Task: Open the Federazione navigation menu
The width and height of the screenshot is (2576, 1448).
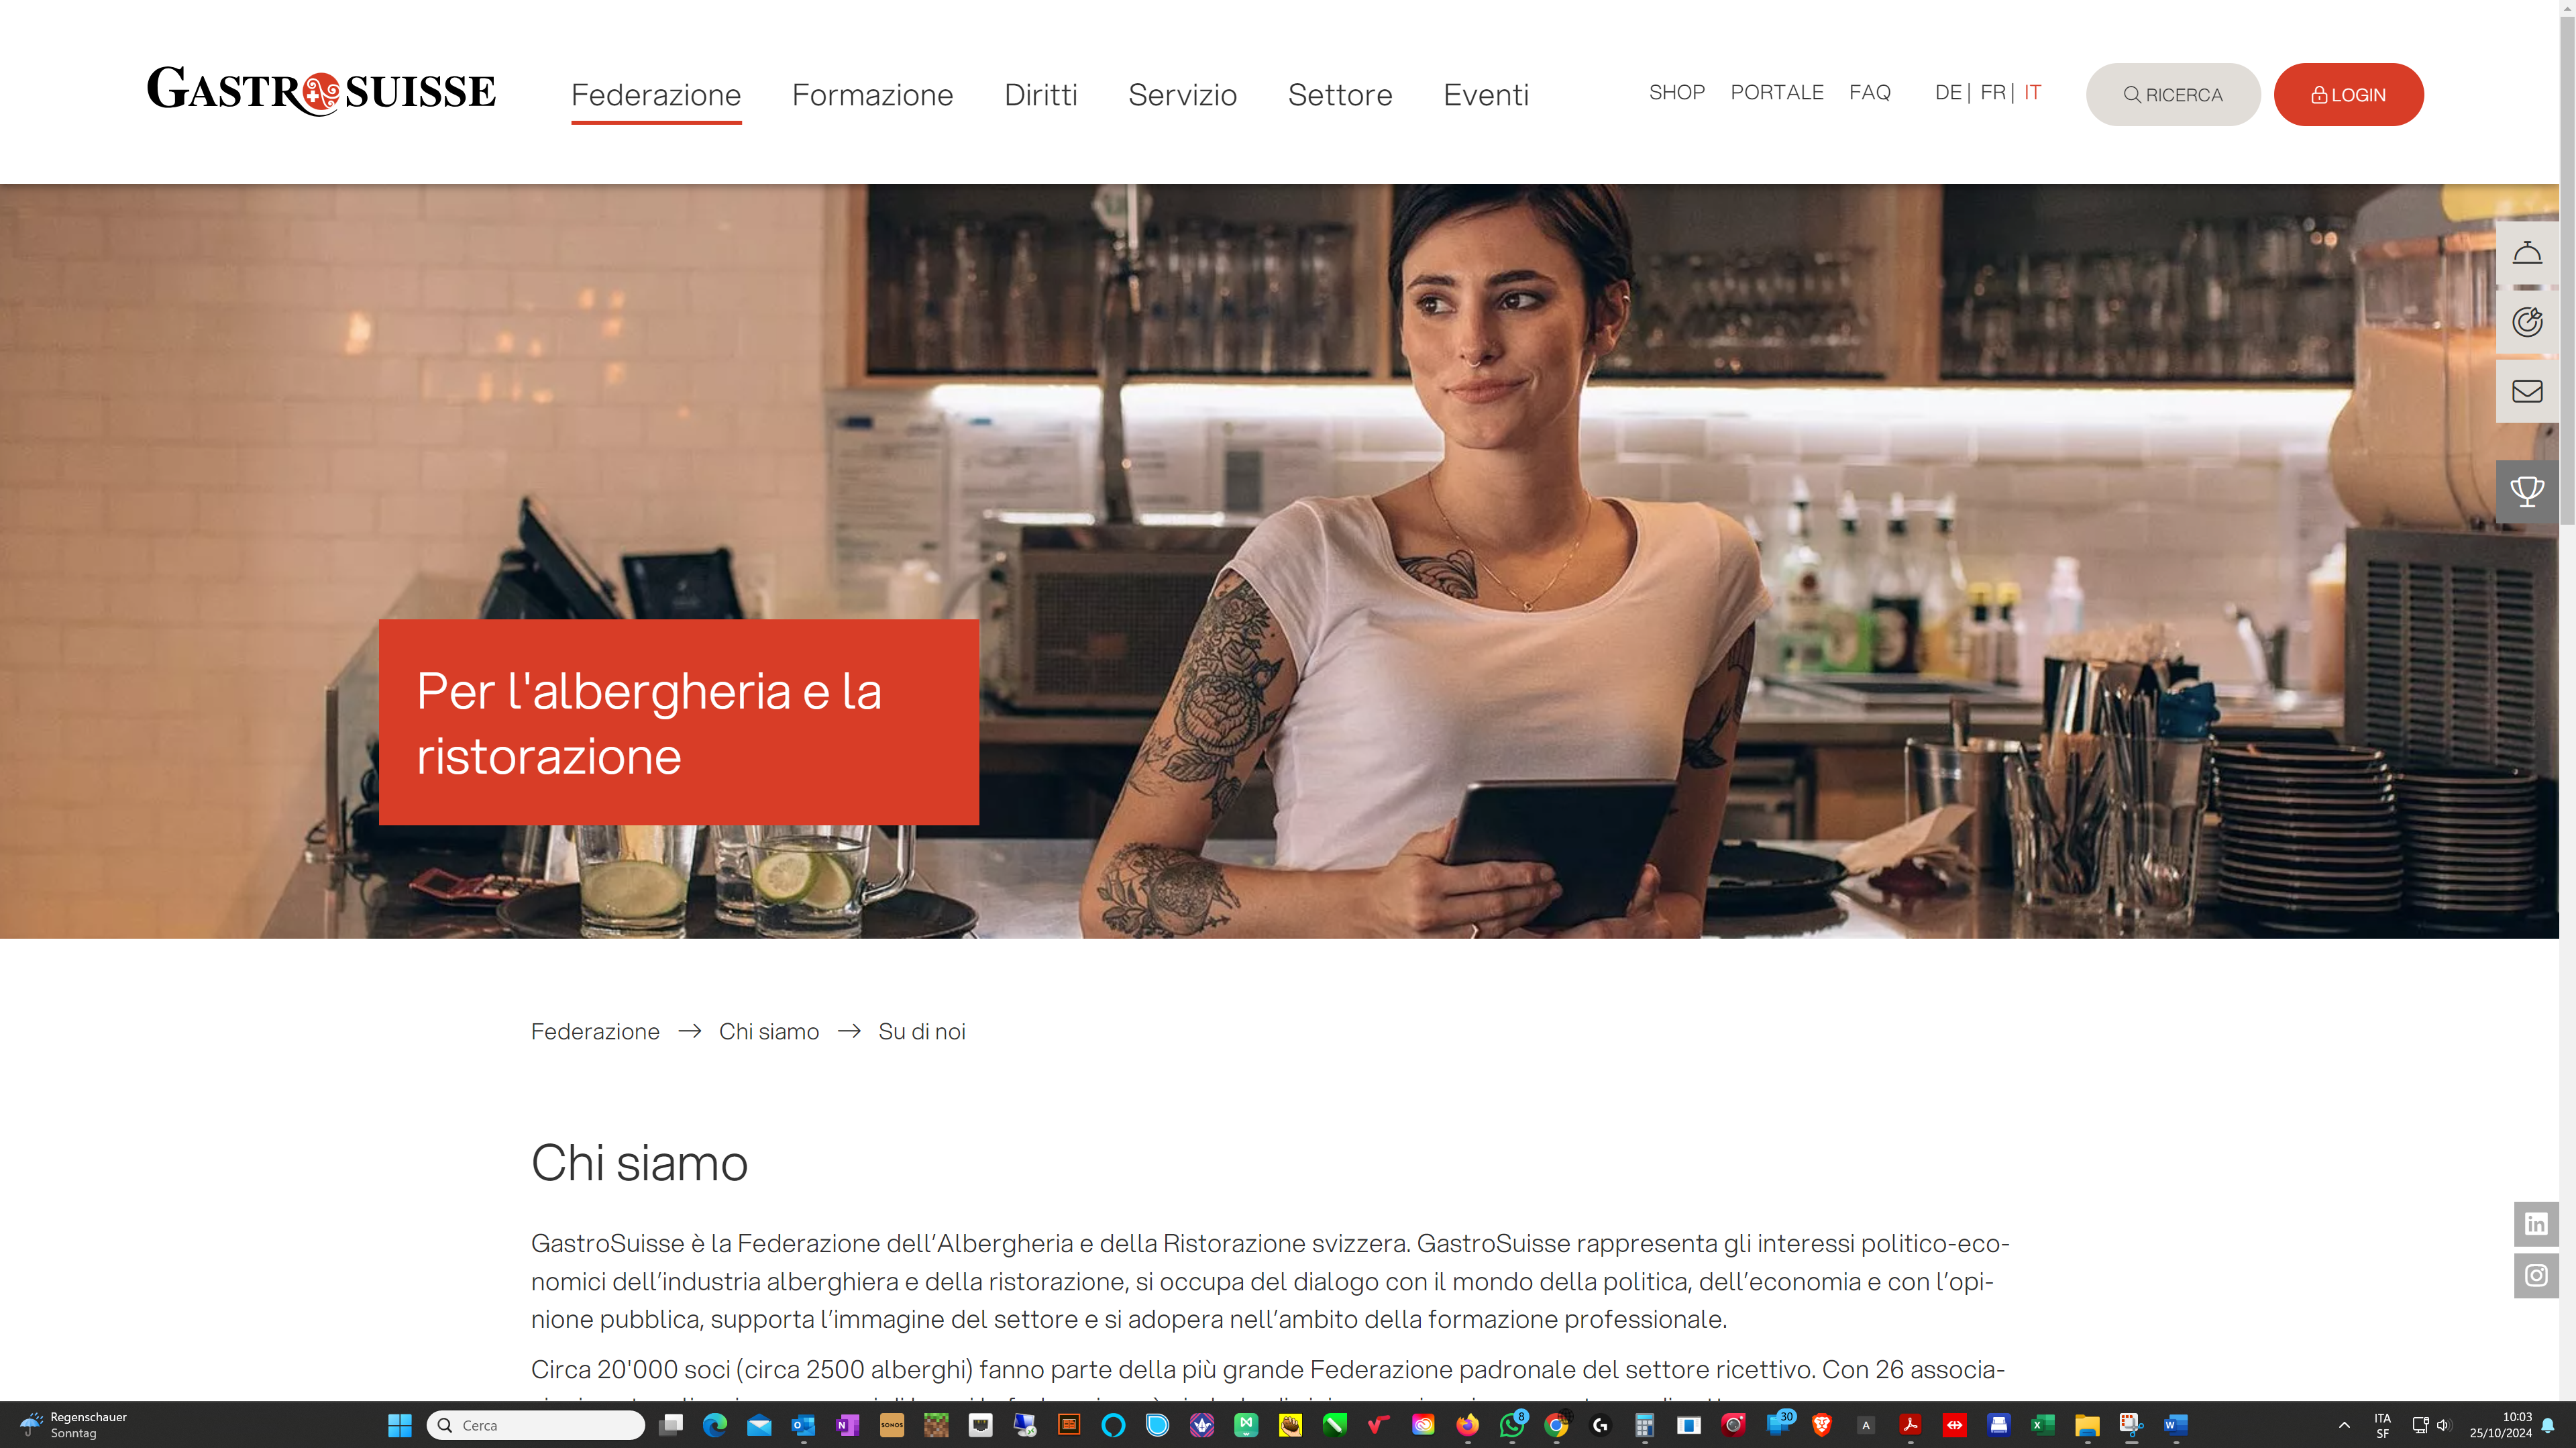Action: click(656, 95)
